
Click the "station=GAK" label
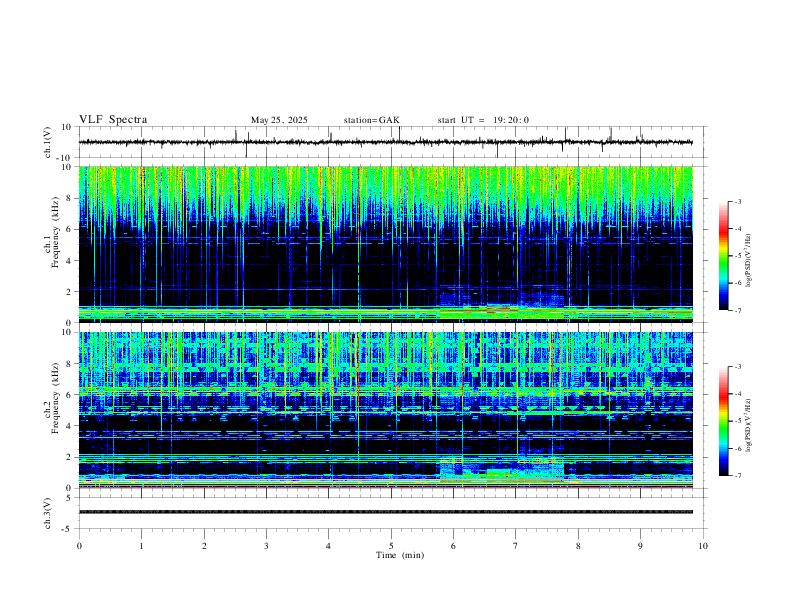pyautogui.click(x=371, y=120)
